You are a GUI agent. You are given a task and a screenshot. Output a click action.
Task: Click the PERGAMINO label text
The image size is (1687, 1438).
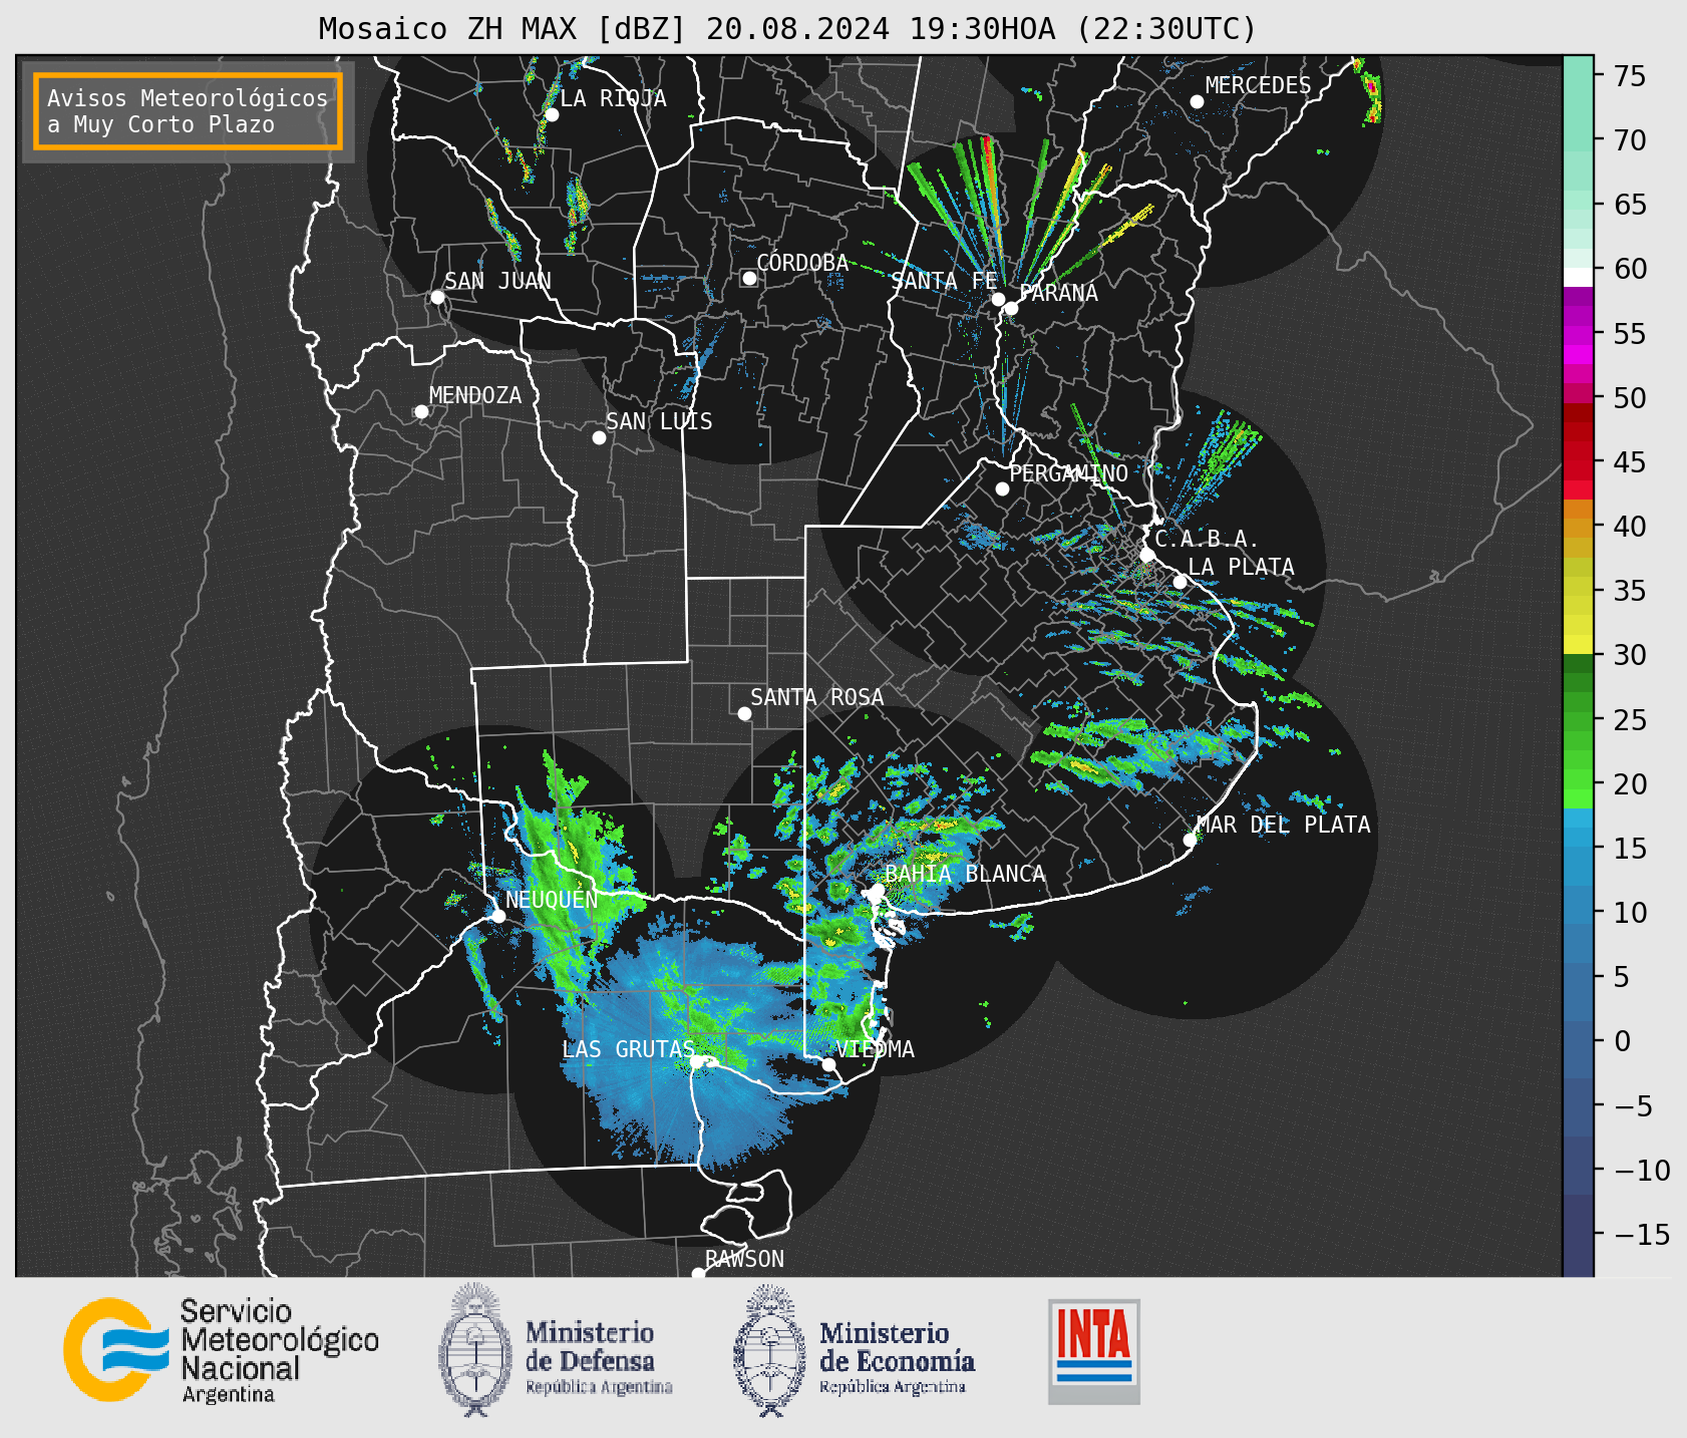tap(1069, 473)
